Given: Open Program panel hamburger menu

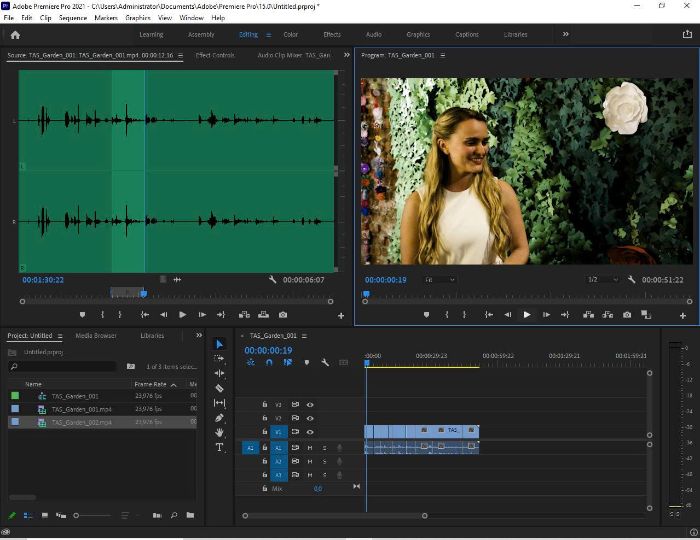Looking at the screenshot, I should (x=443, y=55).
